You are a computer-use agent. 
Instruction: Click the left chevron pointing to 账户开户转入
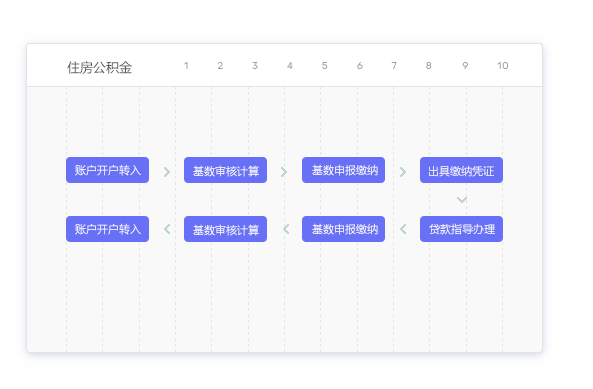coord(167,229)
